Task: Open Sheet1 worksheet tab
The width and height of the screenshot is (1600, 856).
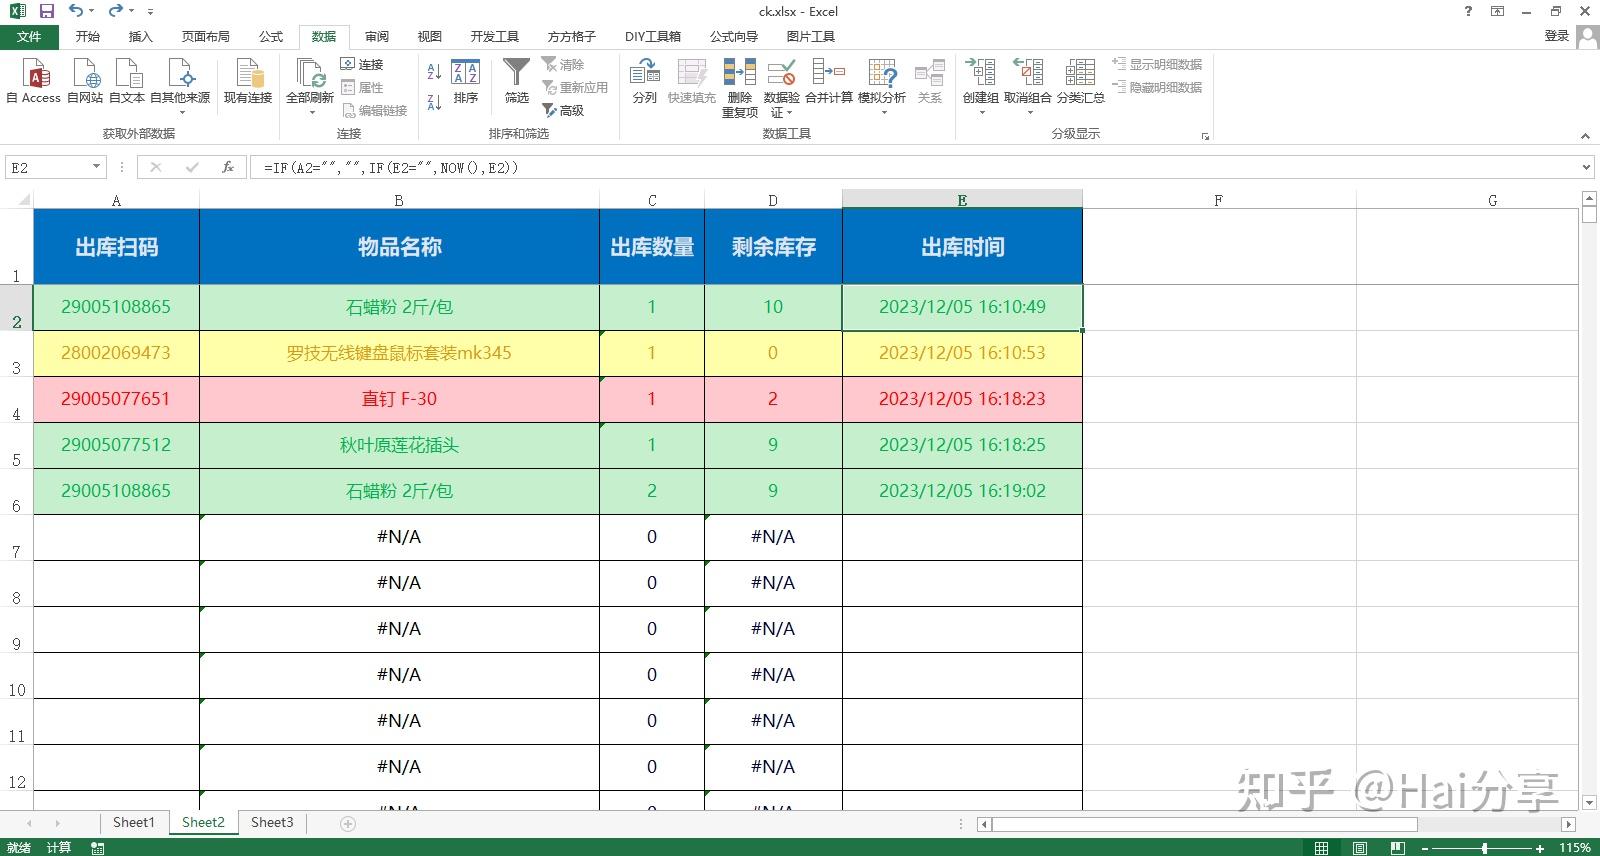Action: [x=134, y=823]
